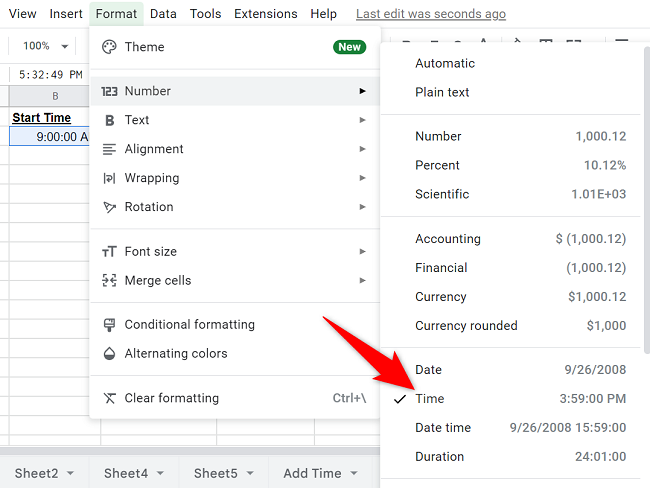Viewport: 650px width, 488px height.
Task: Select the Date time format
Action: [x=443, y=428]
